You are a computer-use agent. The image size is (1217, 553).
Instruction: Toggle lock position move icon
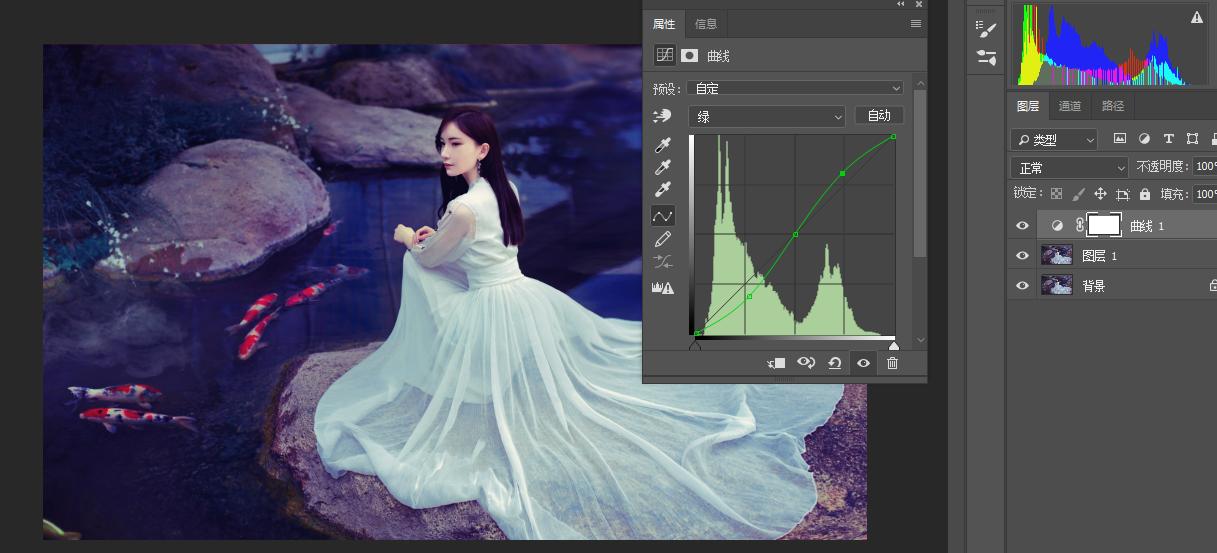[1100, 194]
